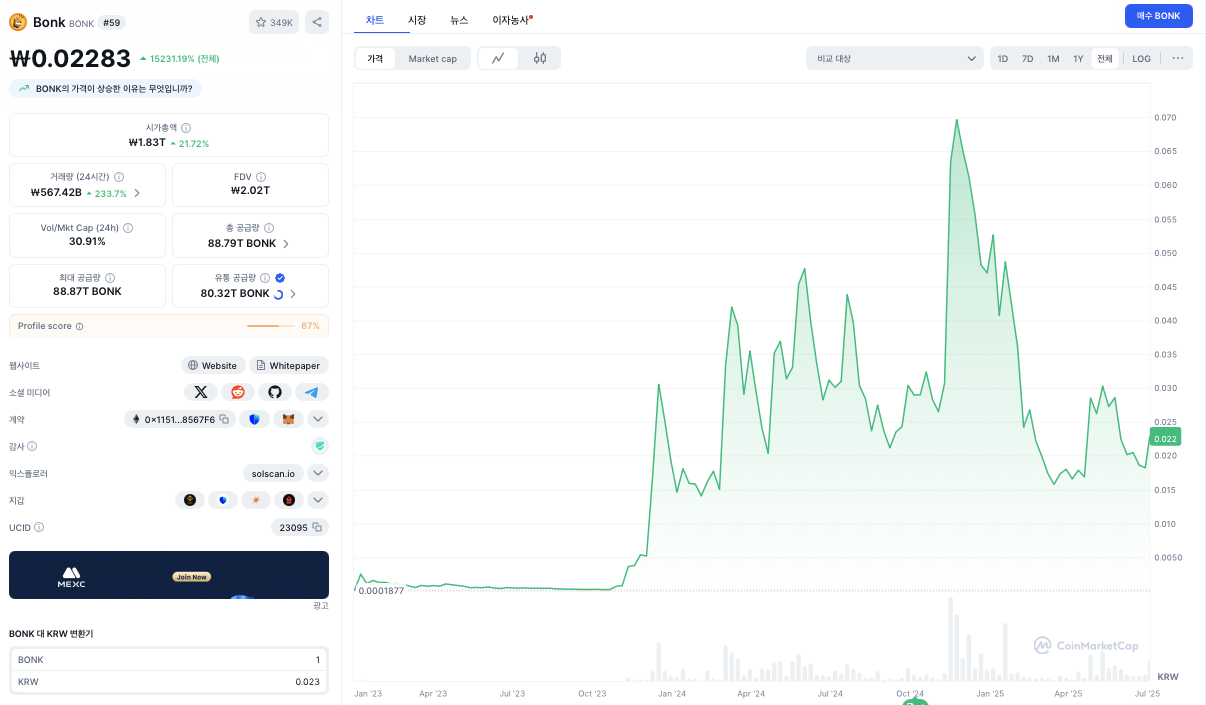
Task: Click the blue shield wallet icon
Action: (x=223, y=500)
